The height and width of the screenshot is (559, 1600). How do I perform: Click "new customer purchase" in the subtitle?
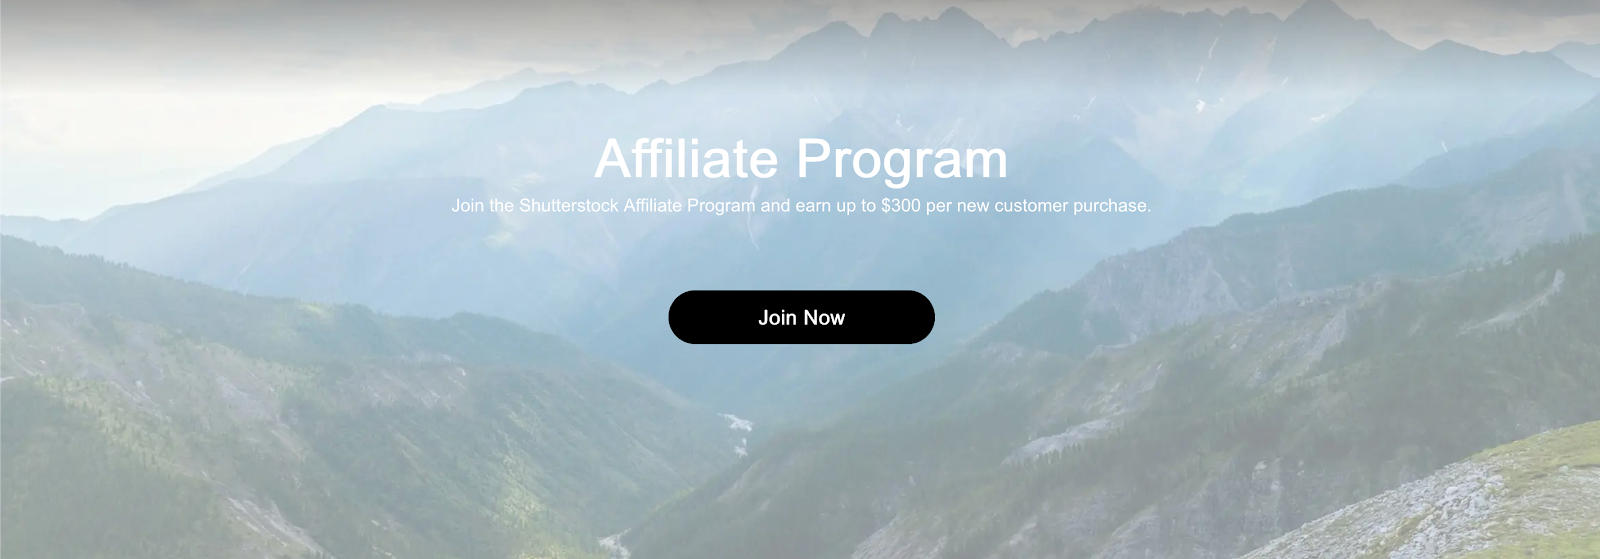tap(1053, 207)
